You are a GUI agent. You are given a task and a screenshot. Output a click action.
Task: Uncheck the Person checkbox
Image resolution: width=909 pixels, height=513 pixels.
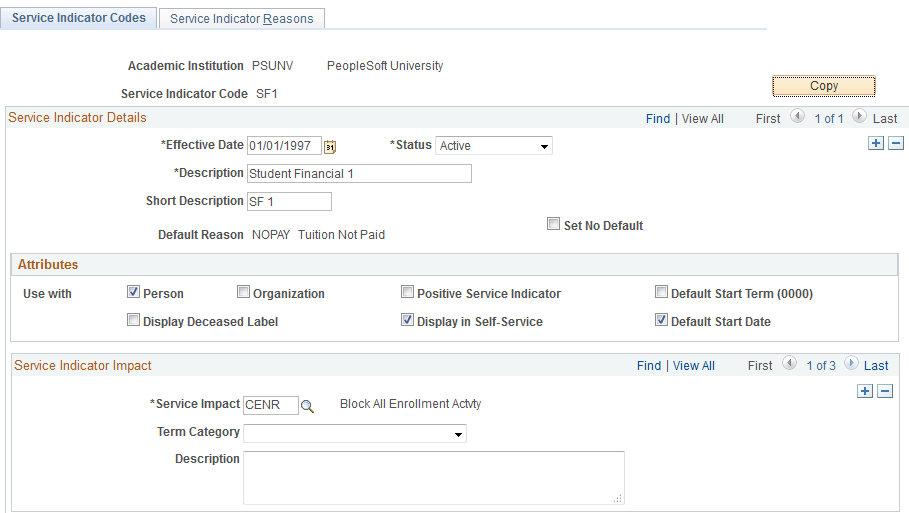click(x=133, y=293)
